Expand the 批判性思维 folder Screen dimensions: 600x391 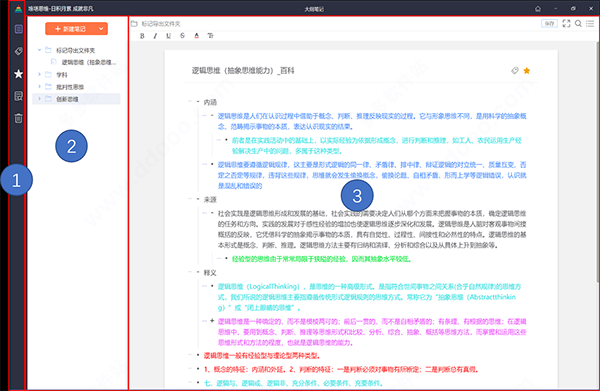(39, 87)
